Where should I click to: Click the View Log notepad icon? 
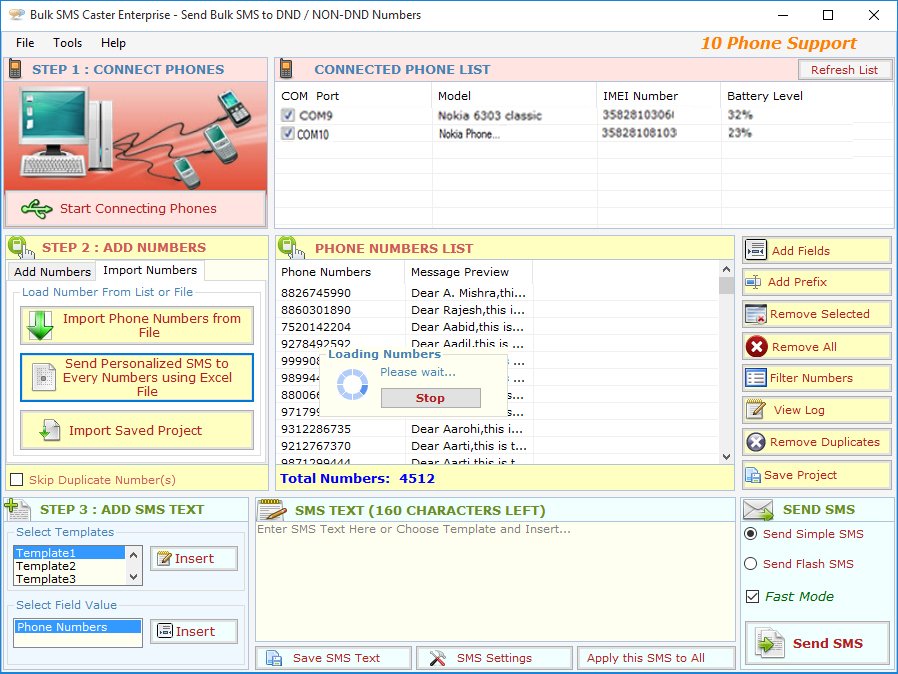[x=755, y=409]
